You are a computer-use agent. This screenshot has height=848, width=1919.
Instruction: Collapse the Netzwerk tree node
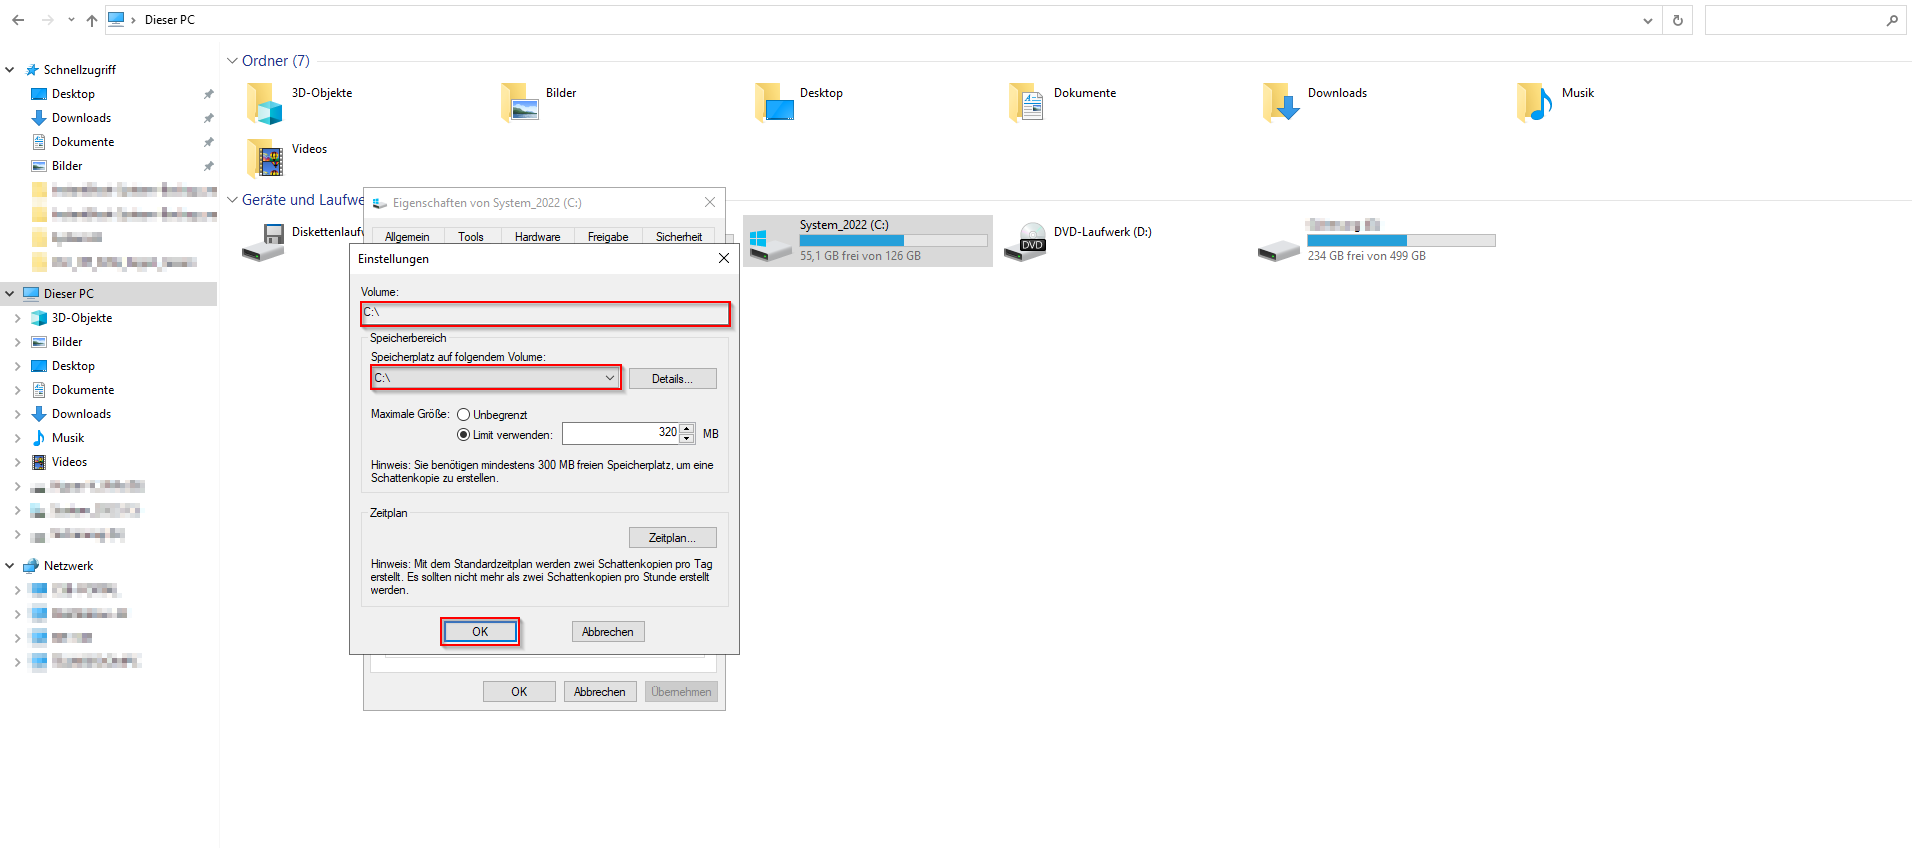coord(10,566)
